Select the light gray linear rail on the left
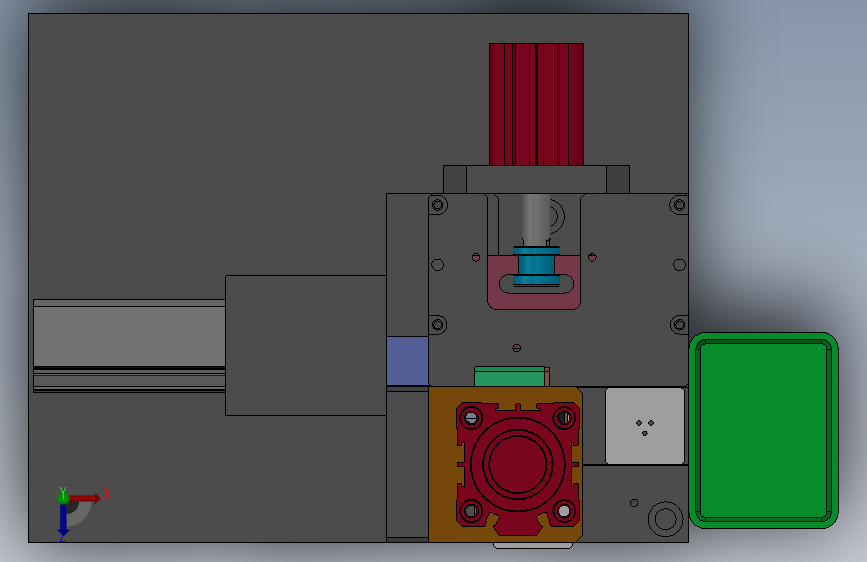Screen dimensions: 867x562 coord(129,346)
